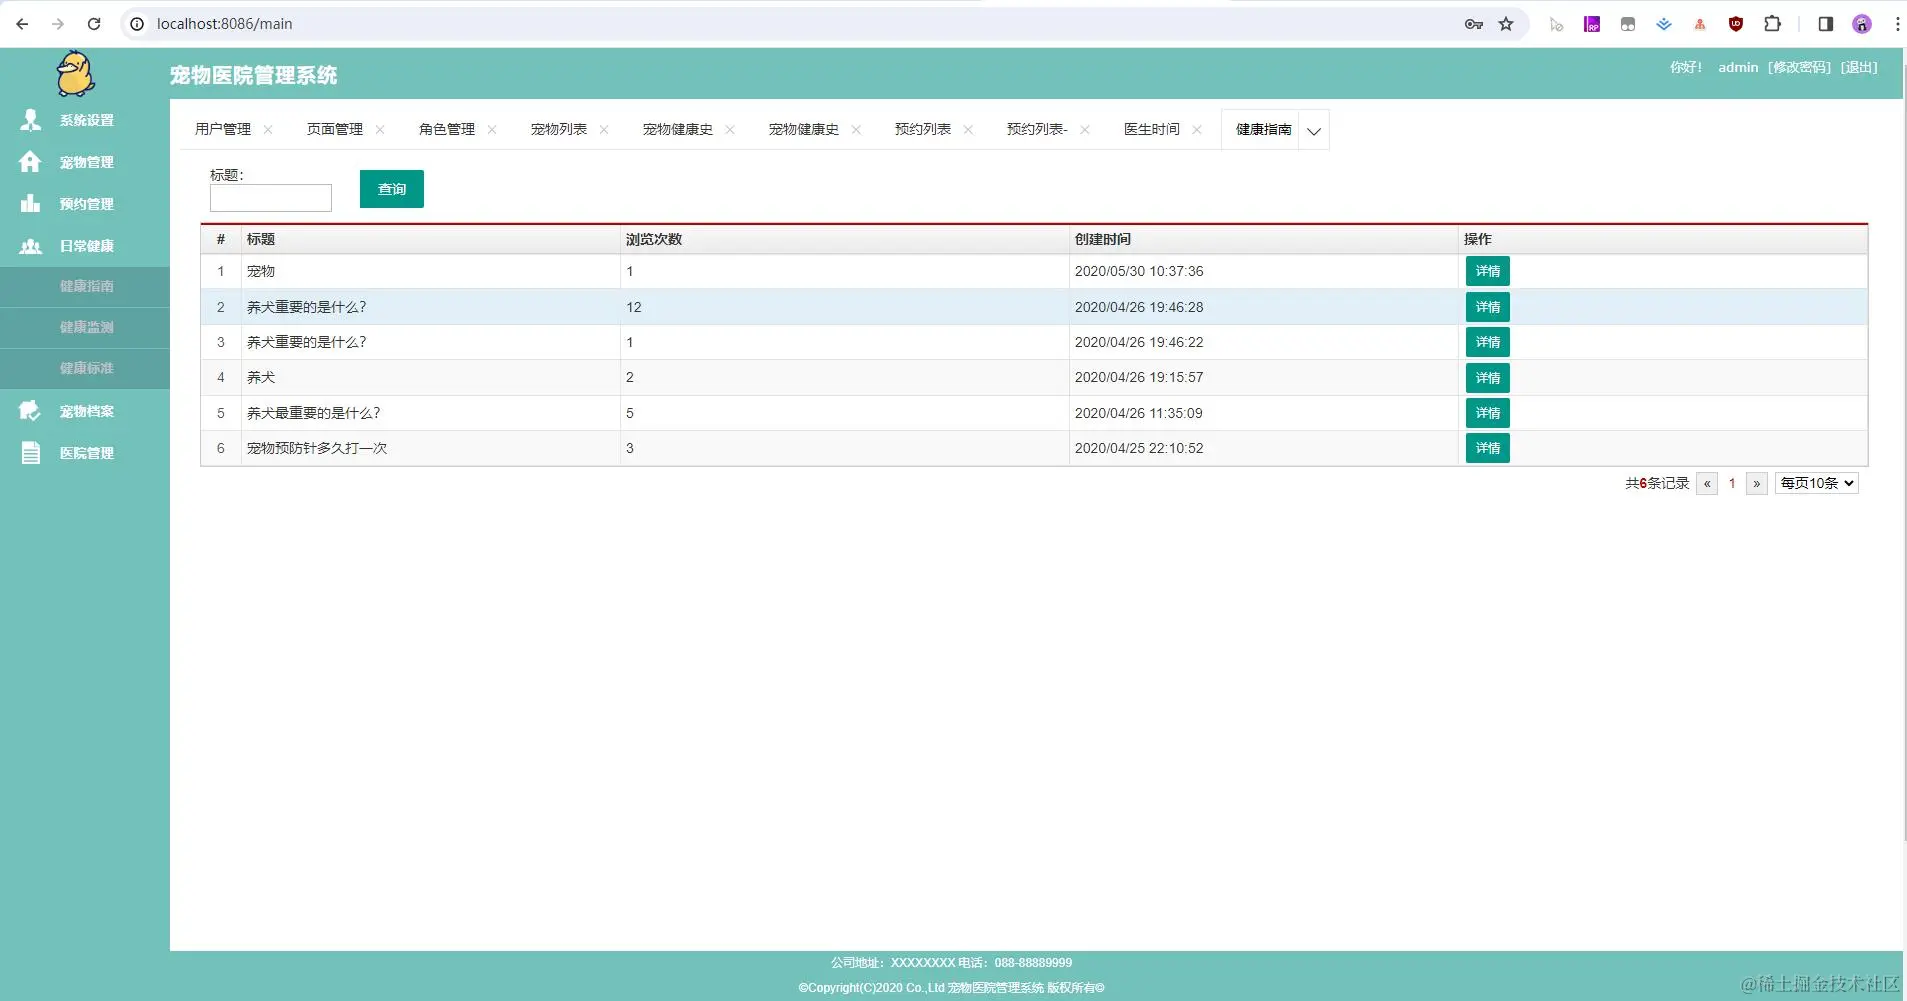This screenshot has width=1907, height=1001.
Task: Open browser three-dot menu
Action: click(x=1896, y=24)
